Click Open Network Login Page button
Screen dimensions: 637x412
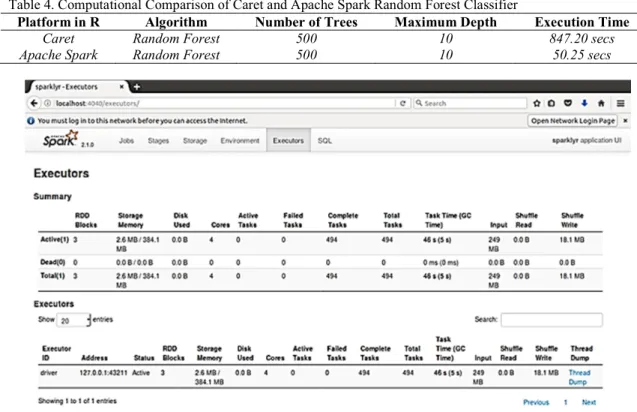pos(573,121)
